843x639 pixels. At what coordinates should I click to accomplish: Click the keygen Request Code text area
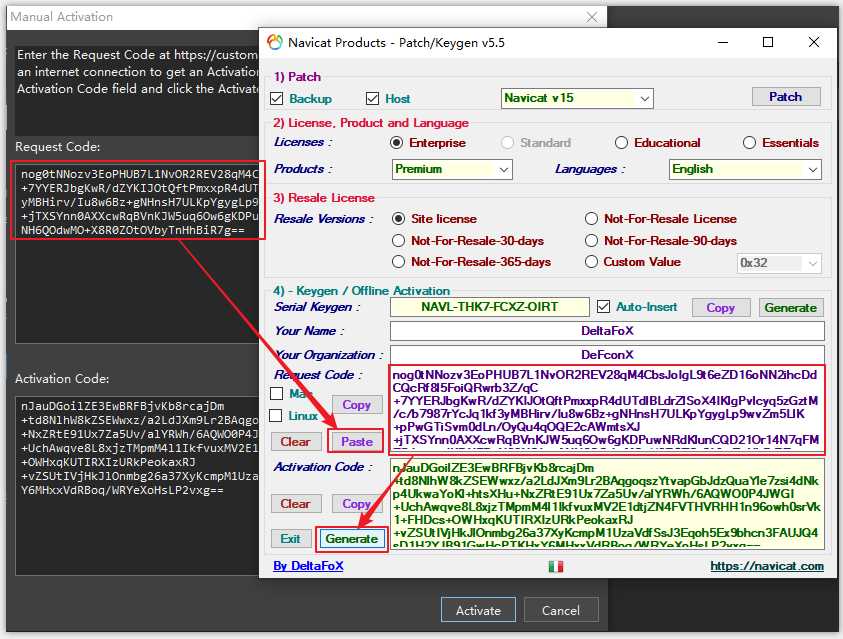[x=607, y=408]
